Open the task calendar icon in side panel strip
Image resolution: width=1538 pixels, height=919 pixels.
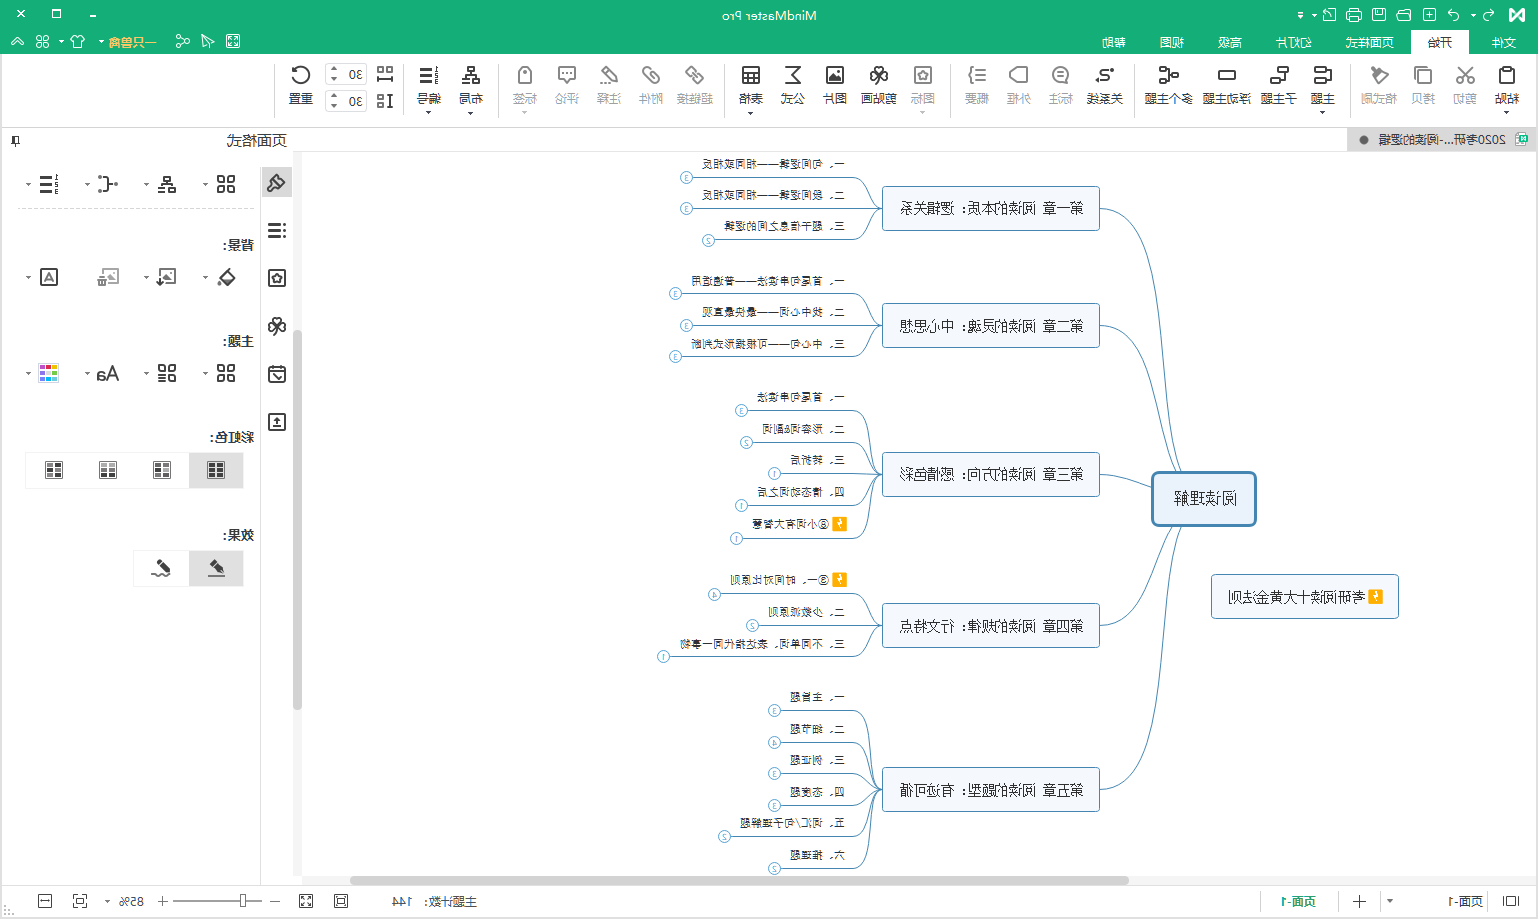coord(277,374)
